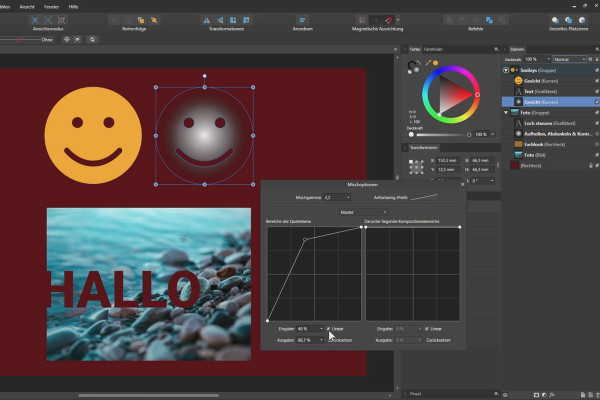Click the third Transformationen rotate icon
The width and height of the screenshot is (600, 400).
tap(233, 20)
